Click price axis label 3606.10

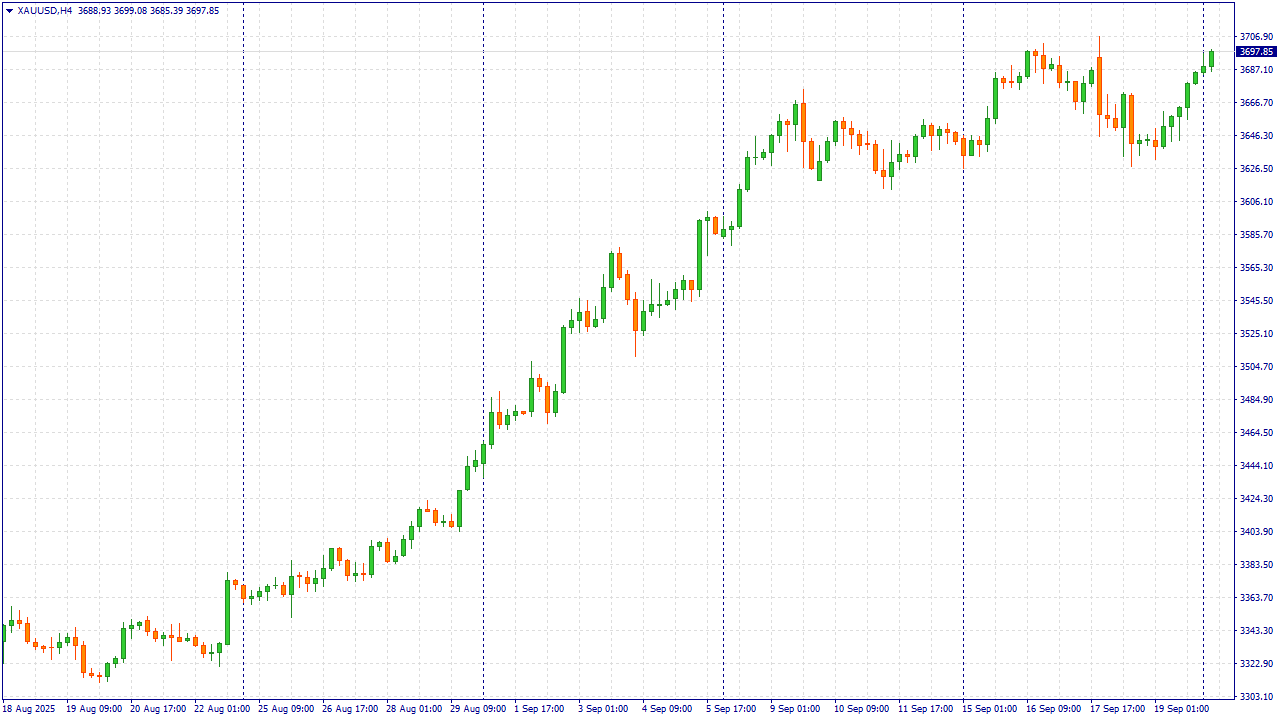pyautogui.click(x=1256, y=202)
